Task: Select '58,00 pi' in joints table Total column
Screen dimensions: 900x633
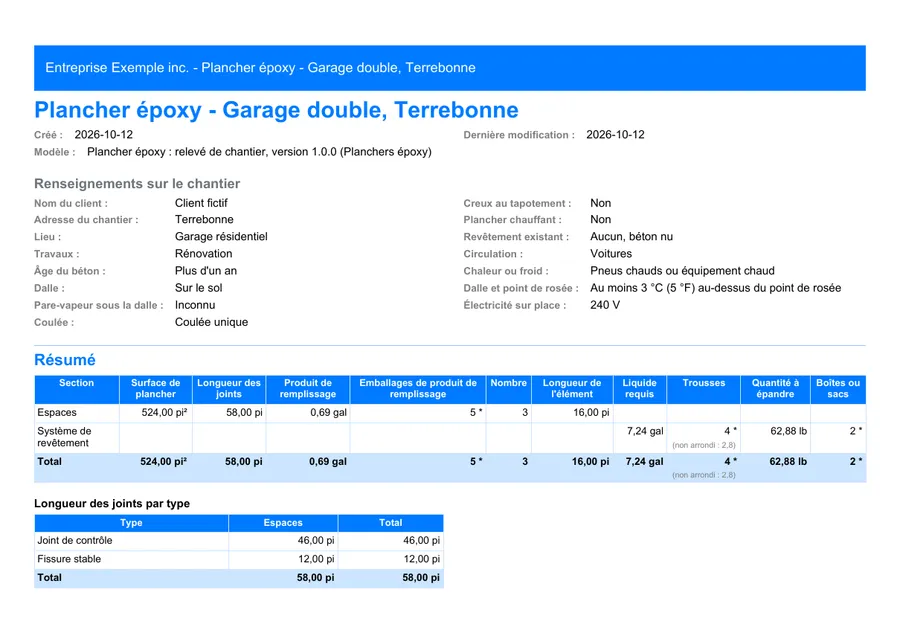Action: tap(421, 578)
